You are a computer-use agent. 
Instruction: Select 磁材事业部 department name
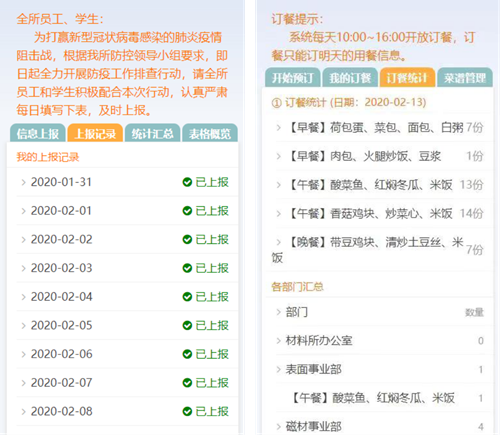click(x=314, y=426)
